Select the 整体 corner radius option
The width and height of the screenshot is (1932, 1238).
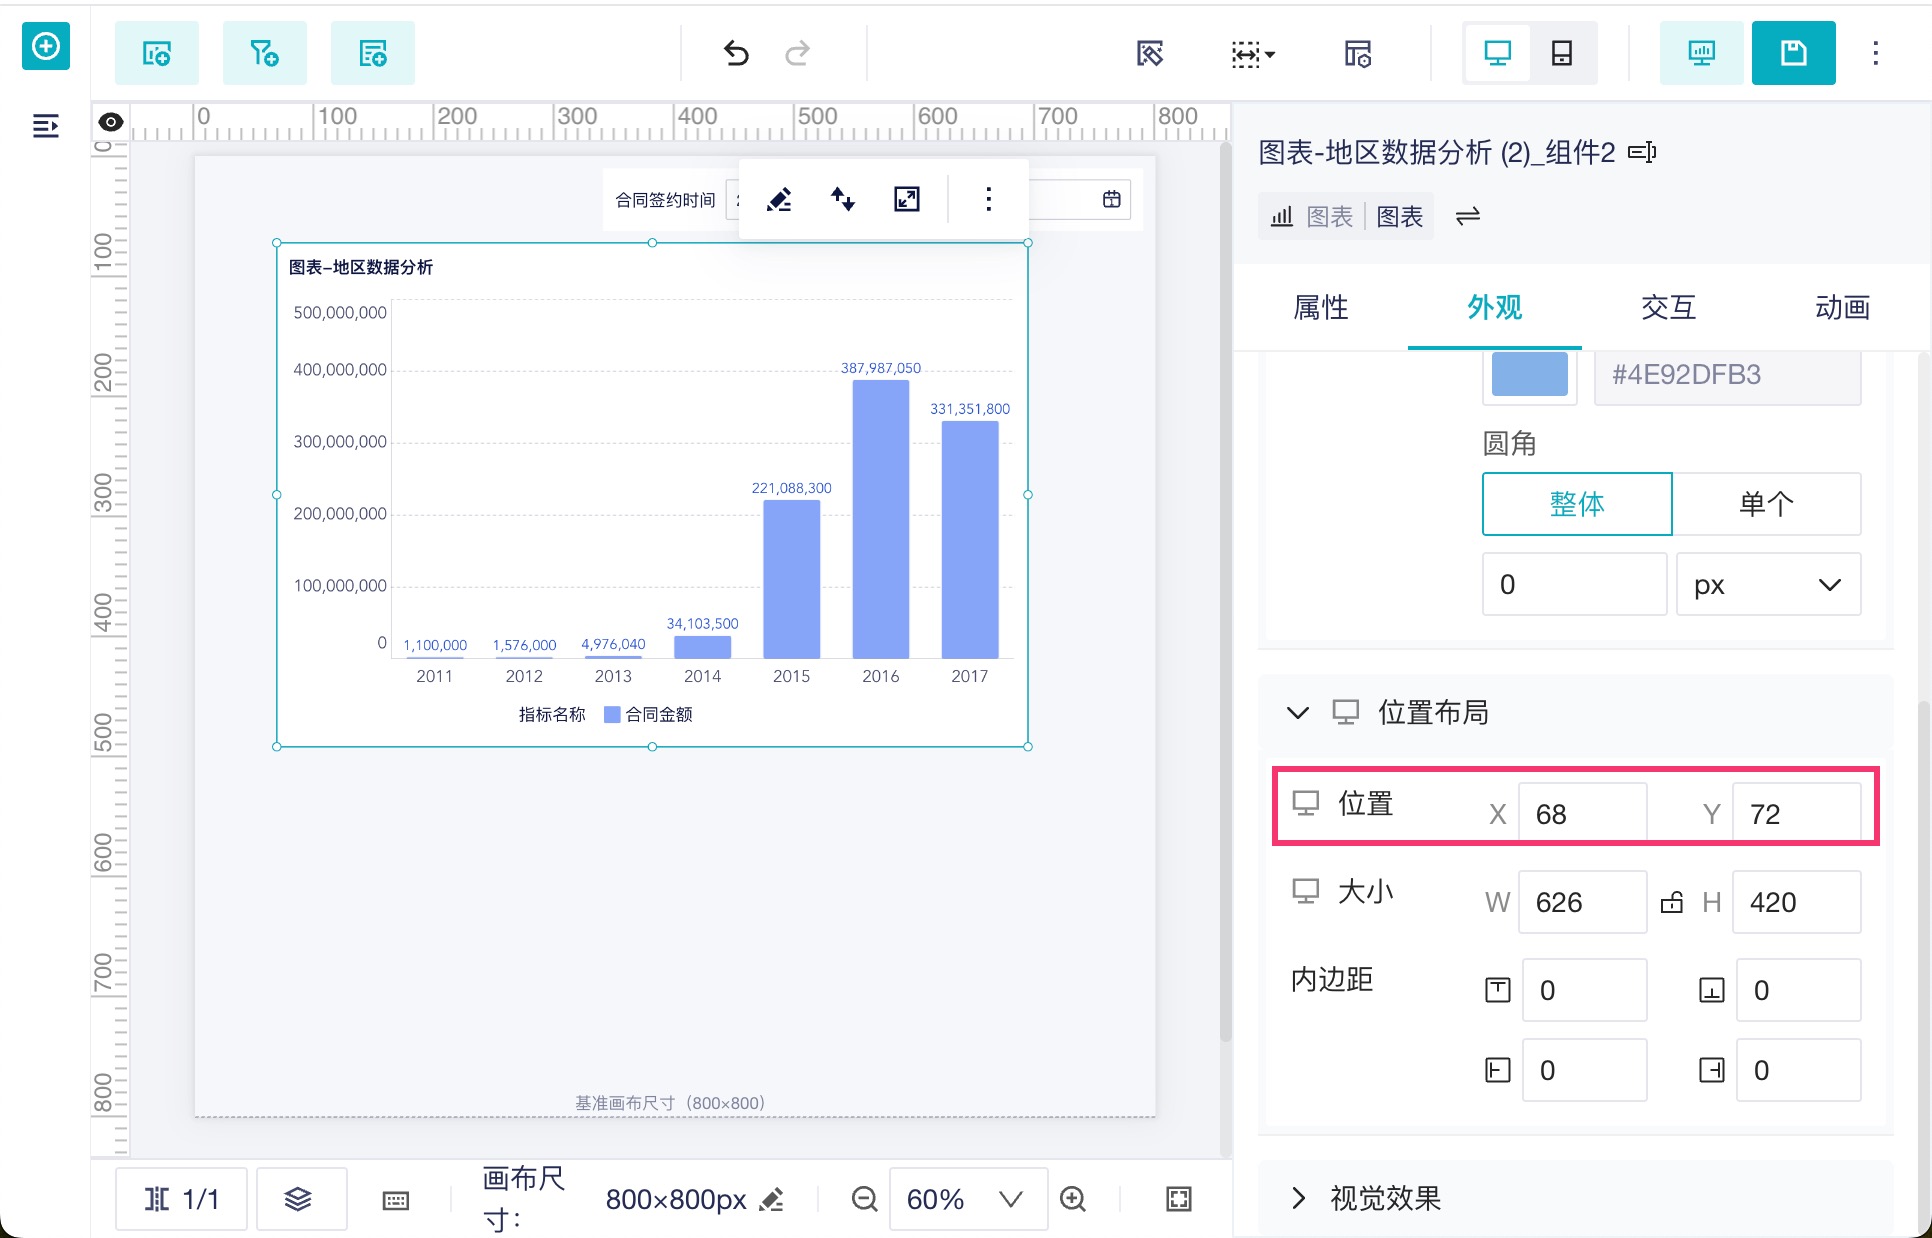pyautogui.click(x=1576, y=504)
